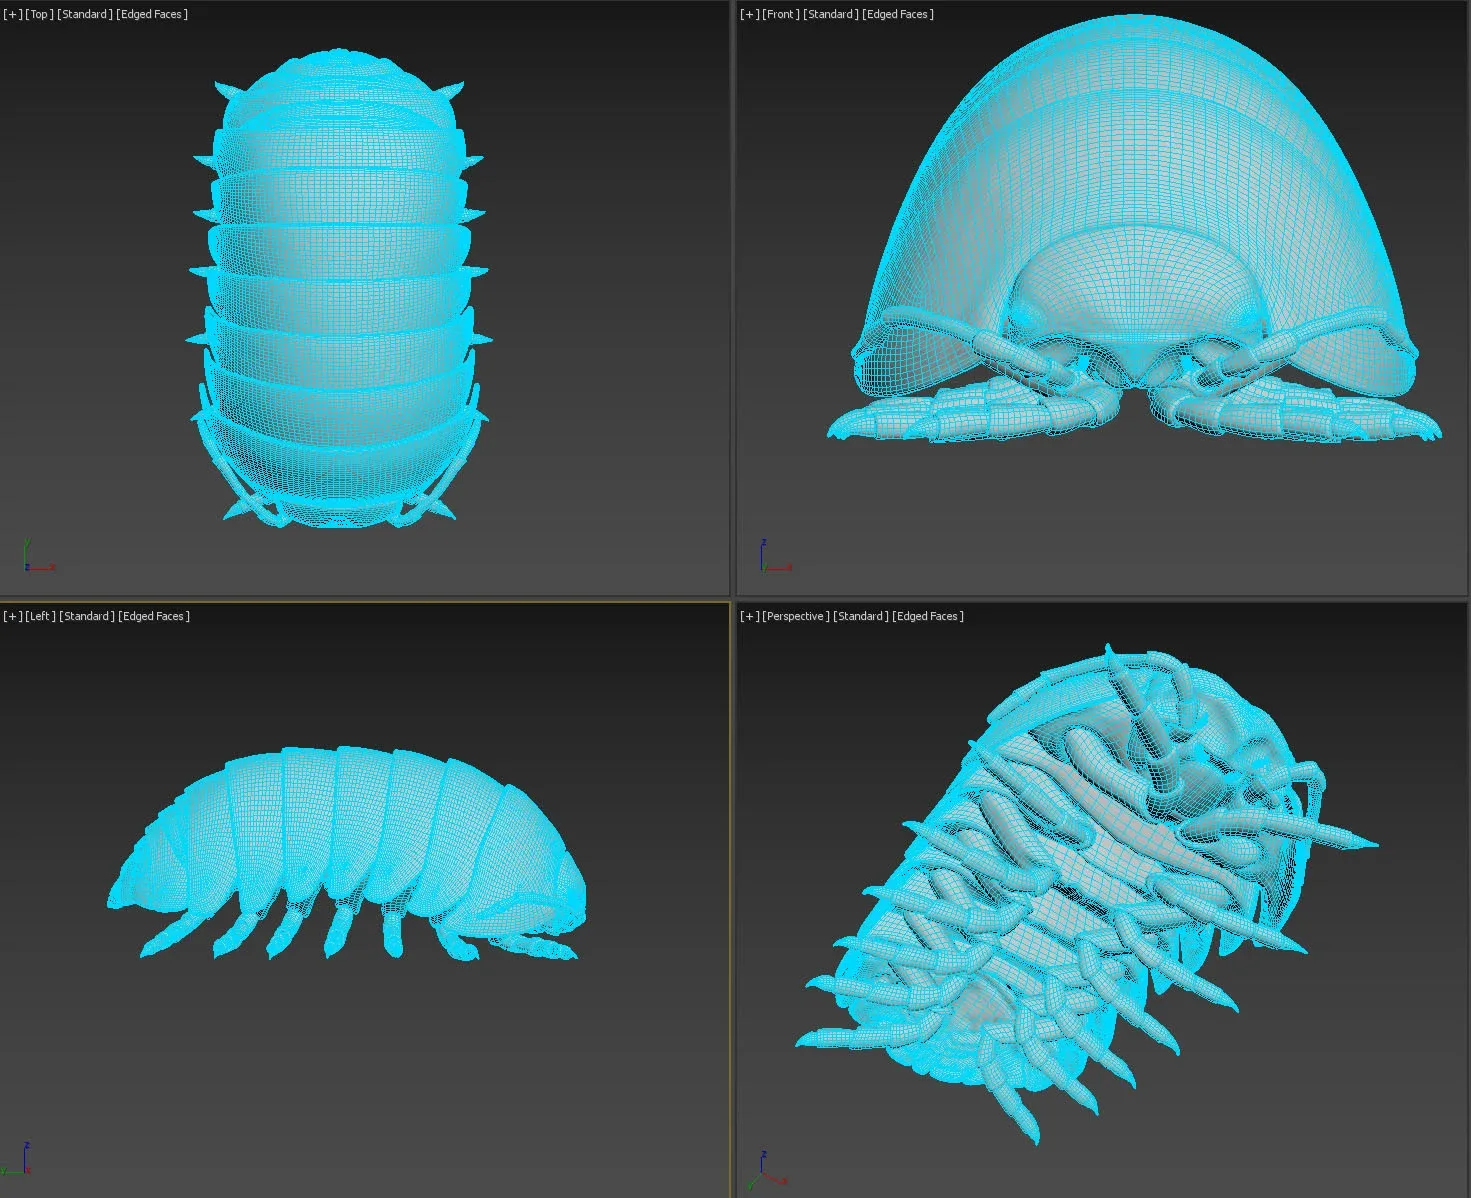Open the Standard shading menu in Left viewport

(85, 616)
